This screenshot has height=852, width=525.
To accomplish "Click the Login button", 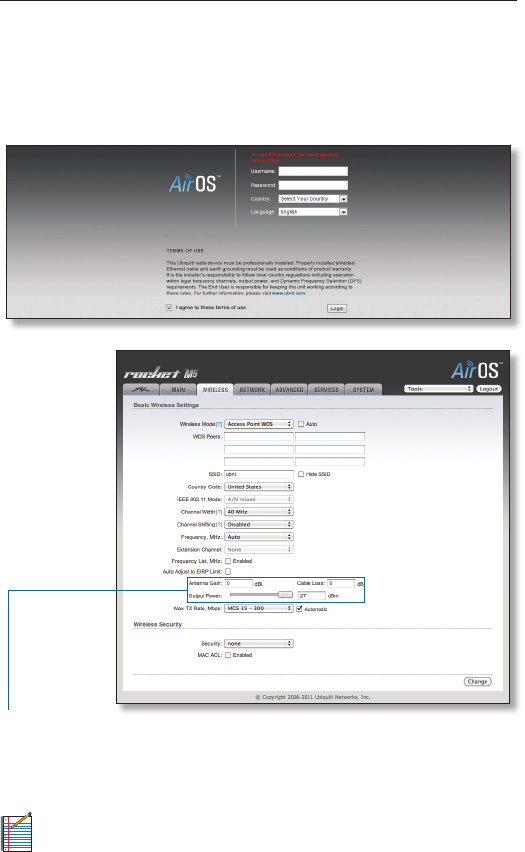I will pos(337,308).
